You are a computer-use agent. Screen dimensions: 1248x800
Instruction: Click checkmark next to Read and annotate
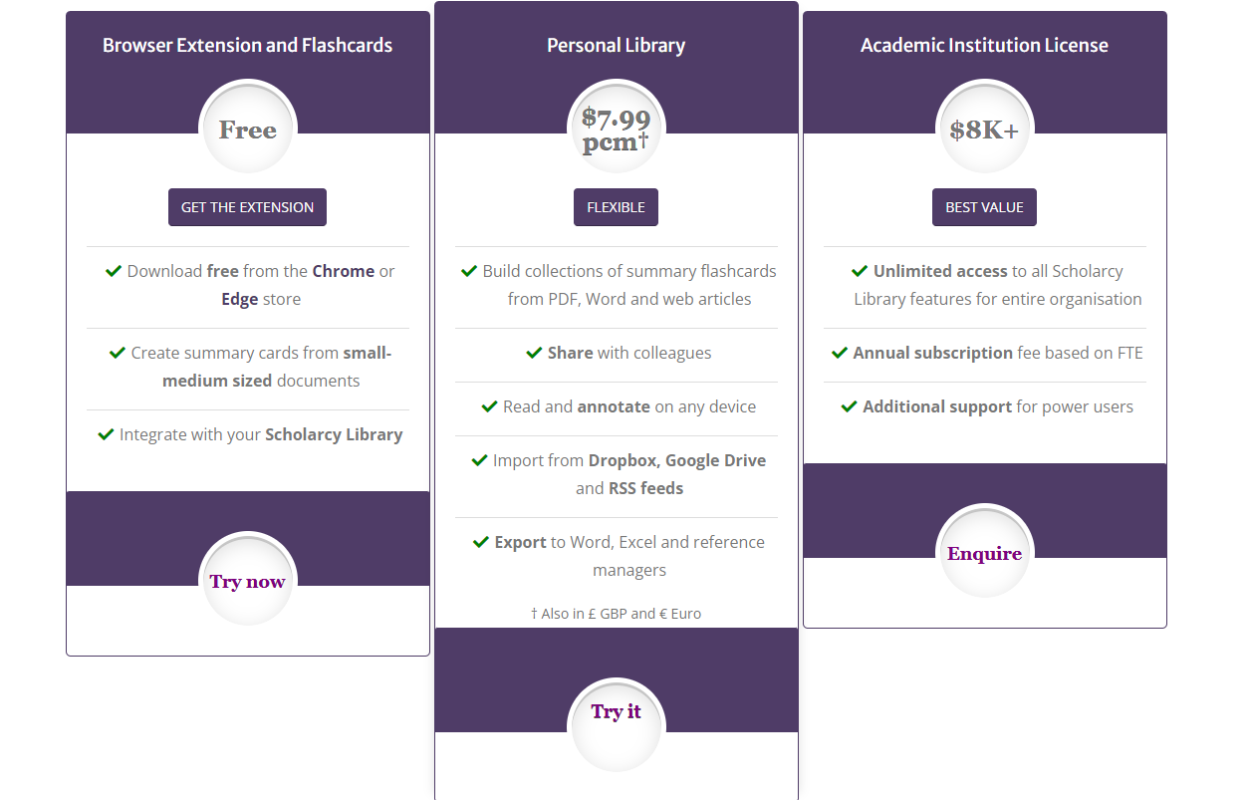(x=489, y=407)
